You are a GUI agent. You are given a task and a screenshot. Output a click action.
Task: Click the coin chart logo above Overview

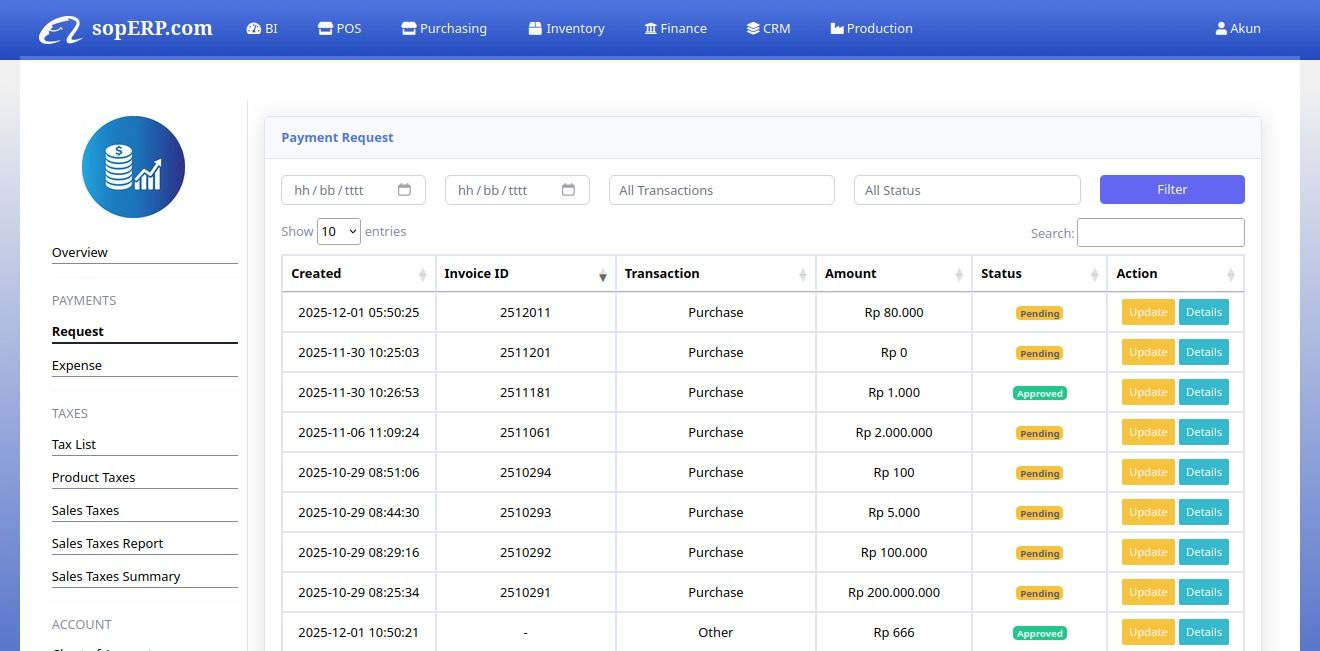[x=133, y=166]
